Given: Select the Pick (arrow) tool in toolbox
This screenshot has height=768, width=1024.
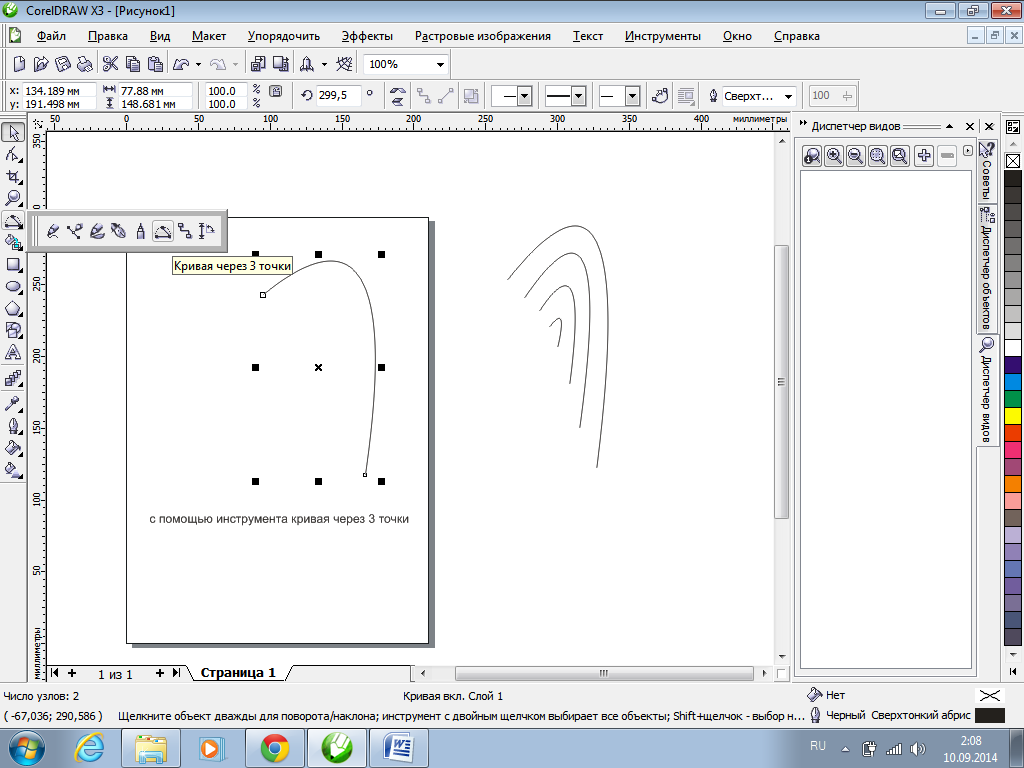Looking at the screenshot, I should (x=13, y=133).
